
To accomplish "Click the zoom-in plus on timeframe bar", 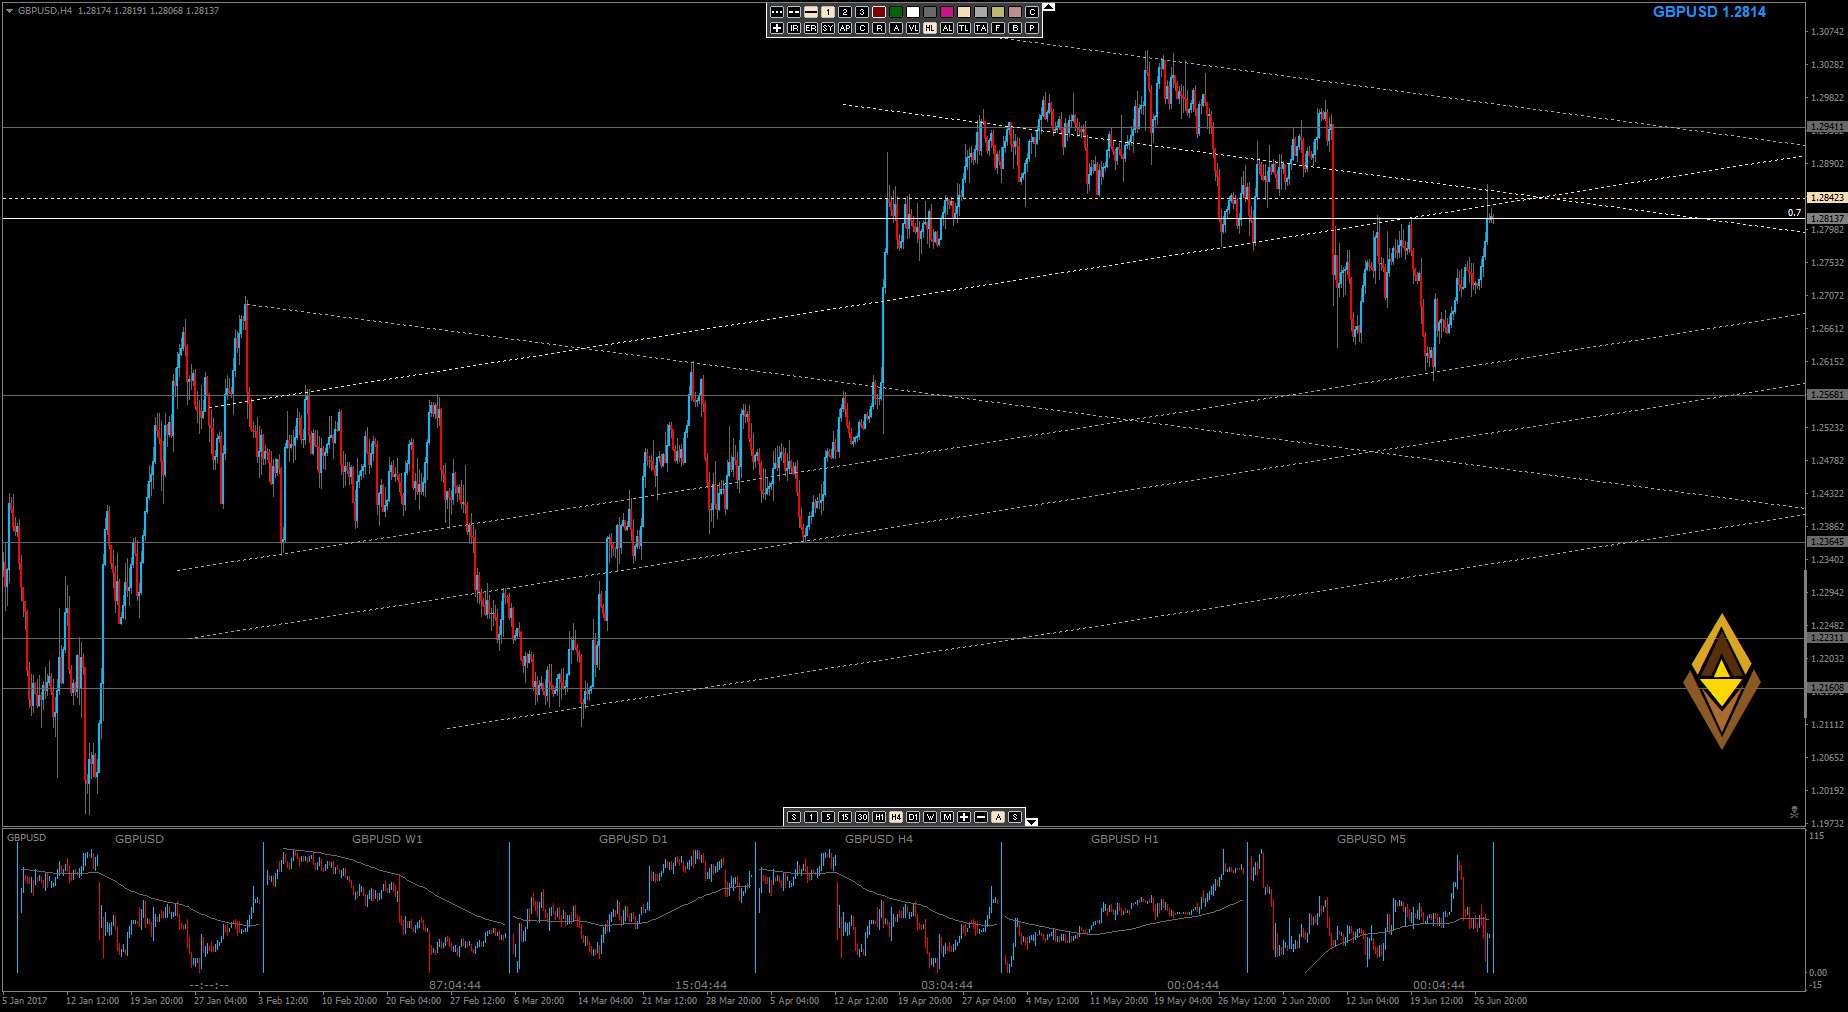I will point(964,817).
